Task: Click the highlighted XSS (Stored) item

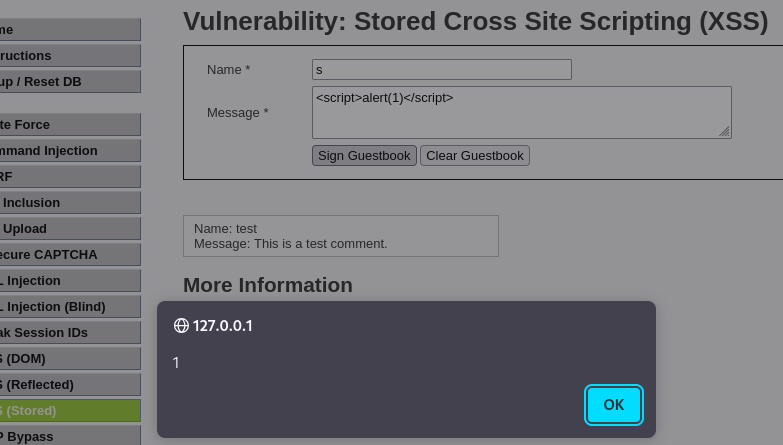Action: (x=60, y=410)
